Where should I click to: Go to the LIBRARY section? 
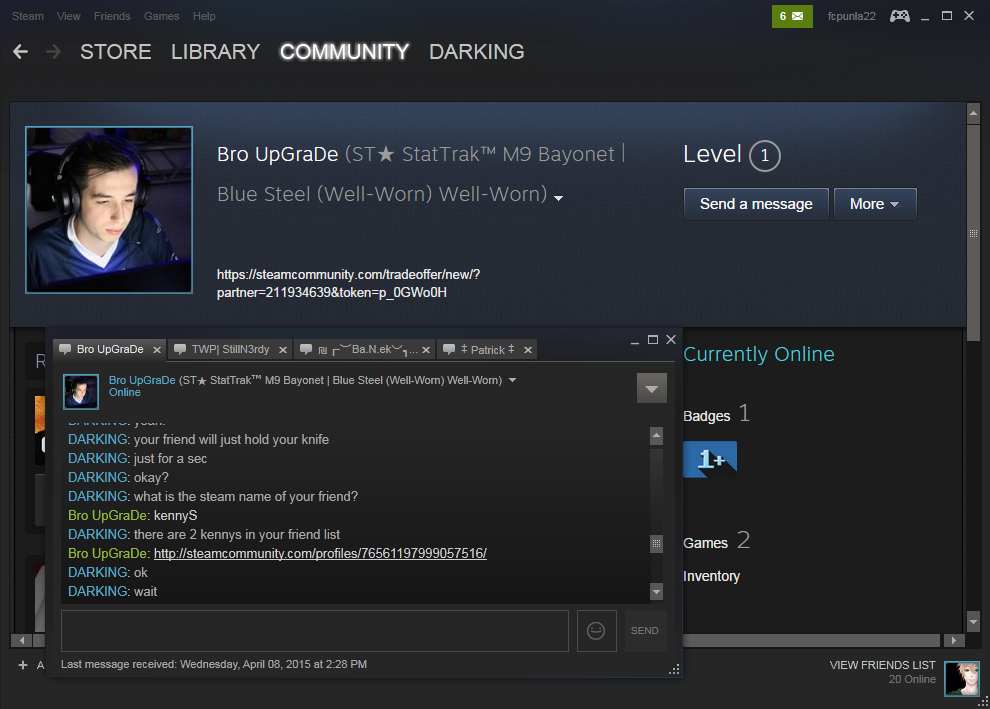[215, 52]
